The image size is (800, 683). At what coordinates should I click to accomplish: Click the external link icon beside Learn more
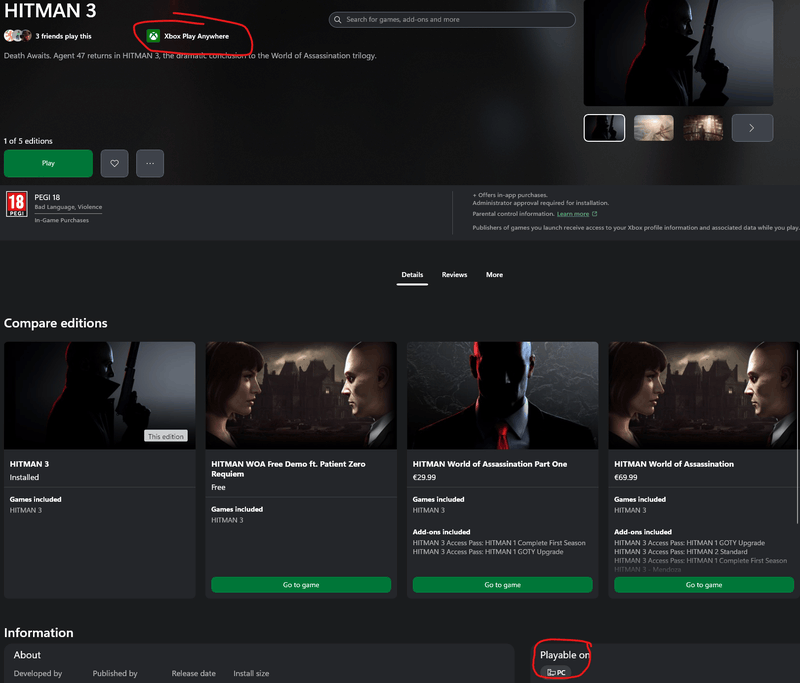(594, 214)
